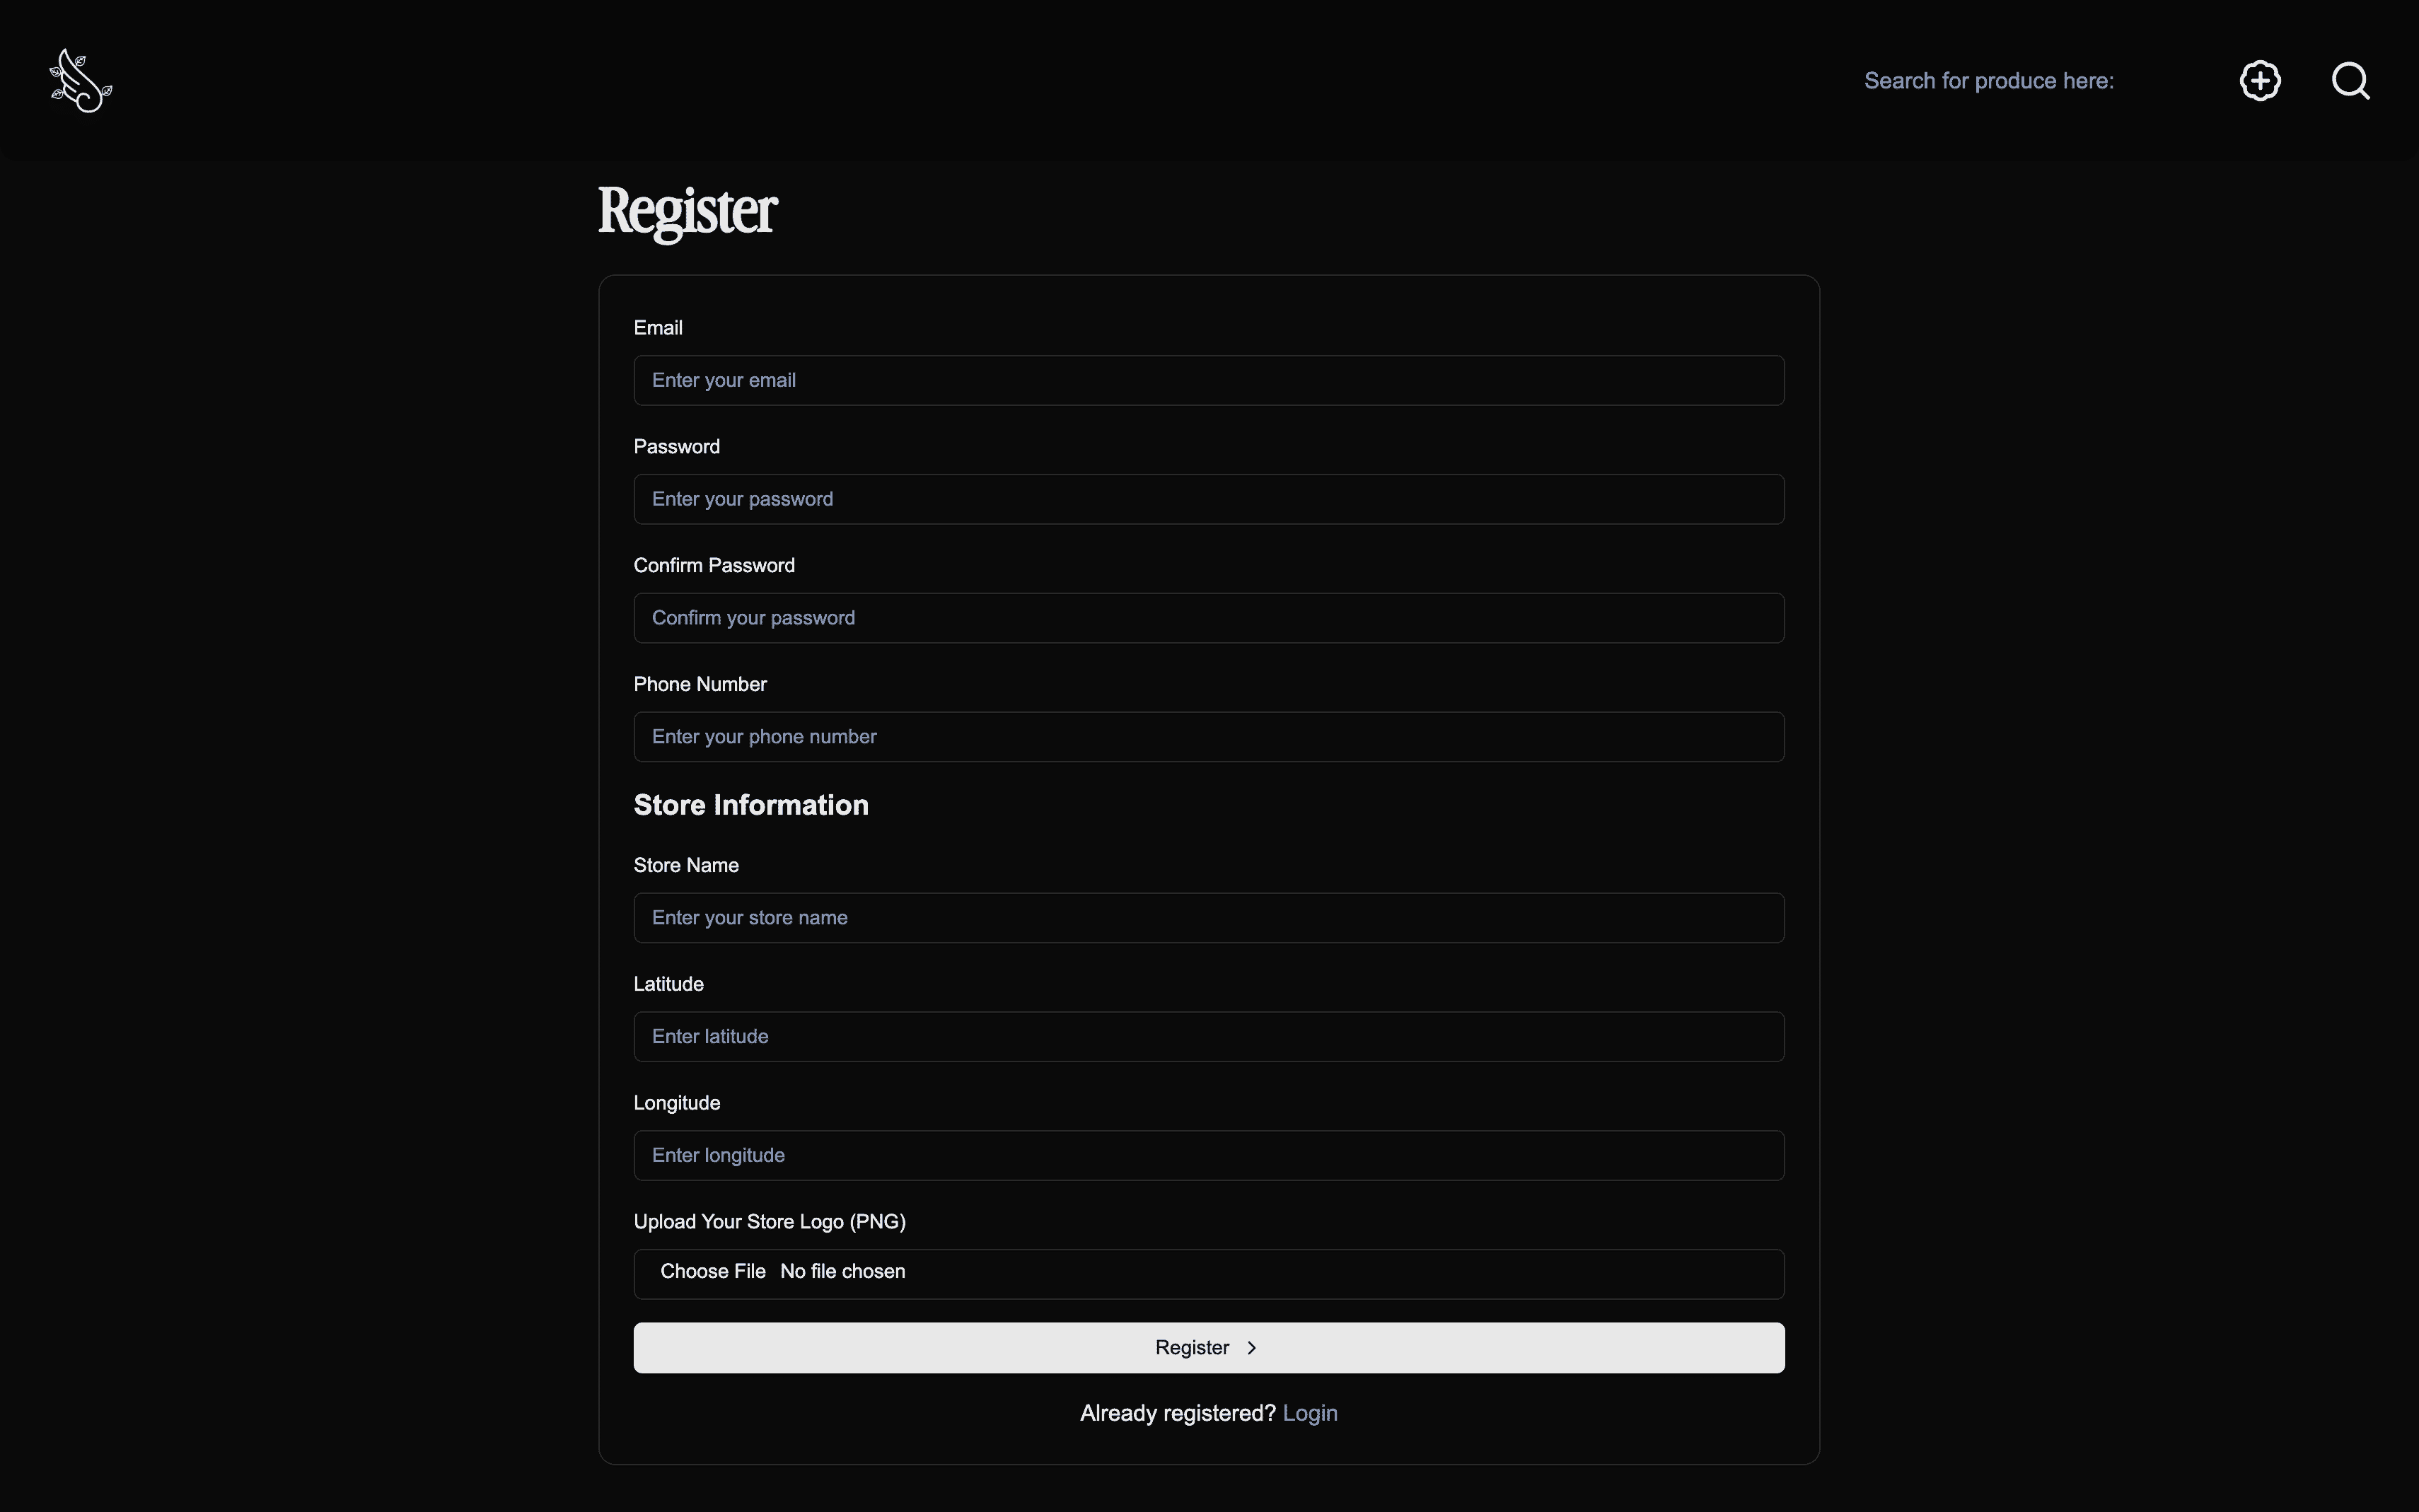Click the Store Name label

pyautogui.click(x=685, y=866)
